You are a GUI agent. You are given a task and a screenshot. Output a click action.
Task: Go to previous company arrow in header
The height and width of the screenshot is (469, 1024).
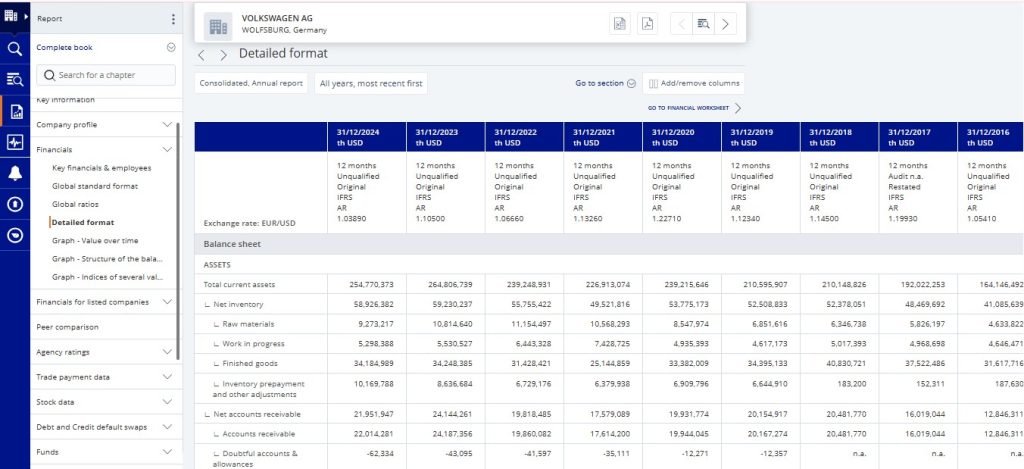coord(681,24)
